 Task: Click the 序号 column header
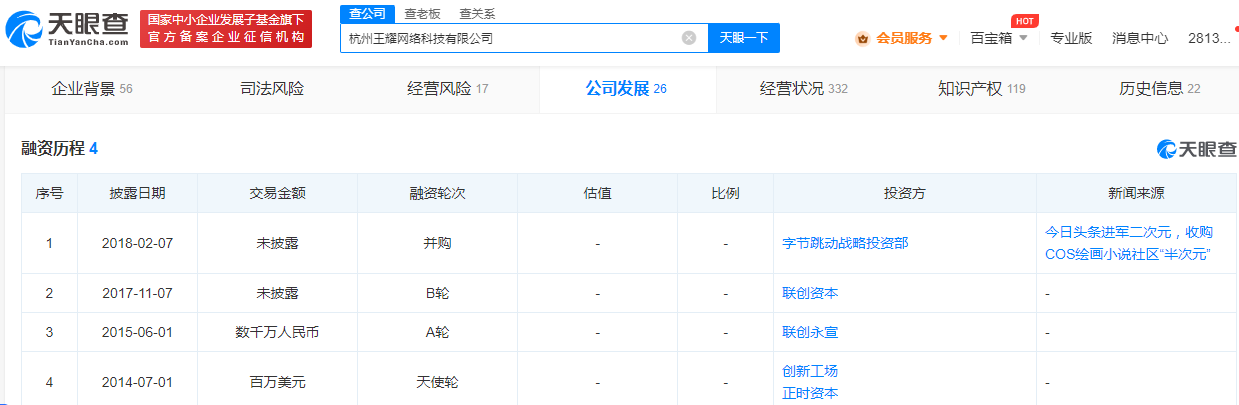click(x=49, y=193)
